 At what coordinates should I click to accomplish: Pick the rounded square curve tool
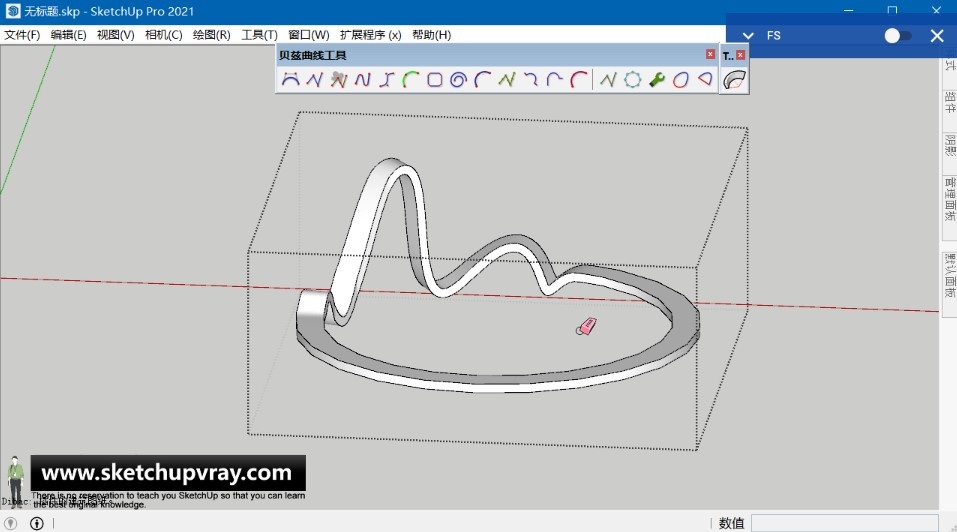pos(435,80)
